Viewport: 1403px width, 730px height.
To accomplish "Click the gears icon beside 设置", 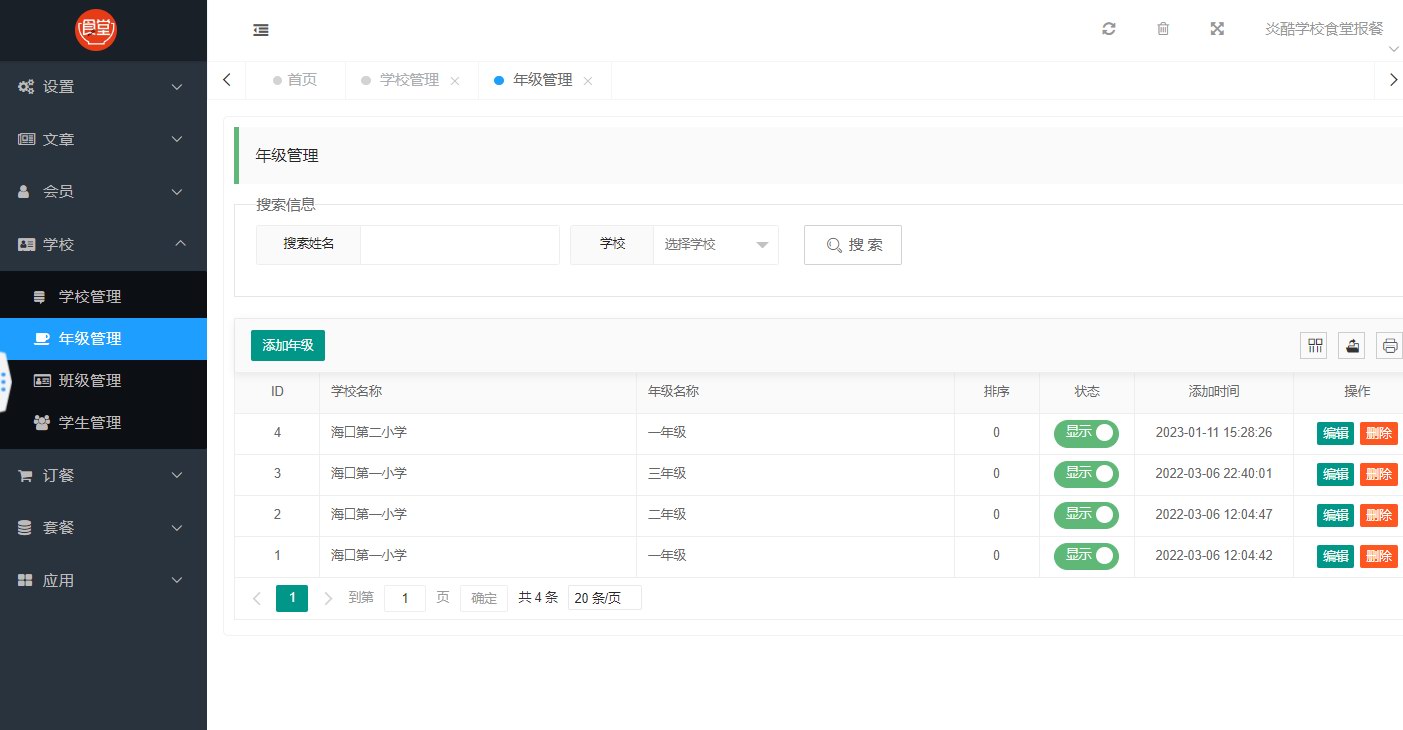I will (x=26, y=87).
